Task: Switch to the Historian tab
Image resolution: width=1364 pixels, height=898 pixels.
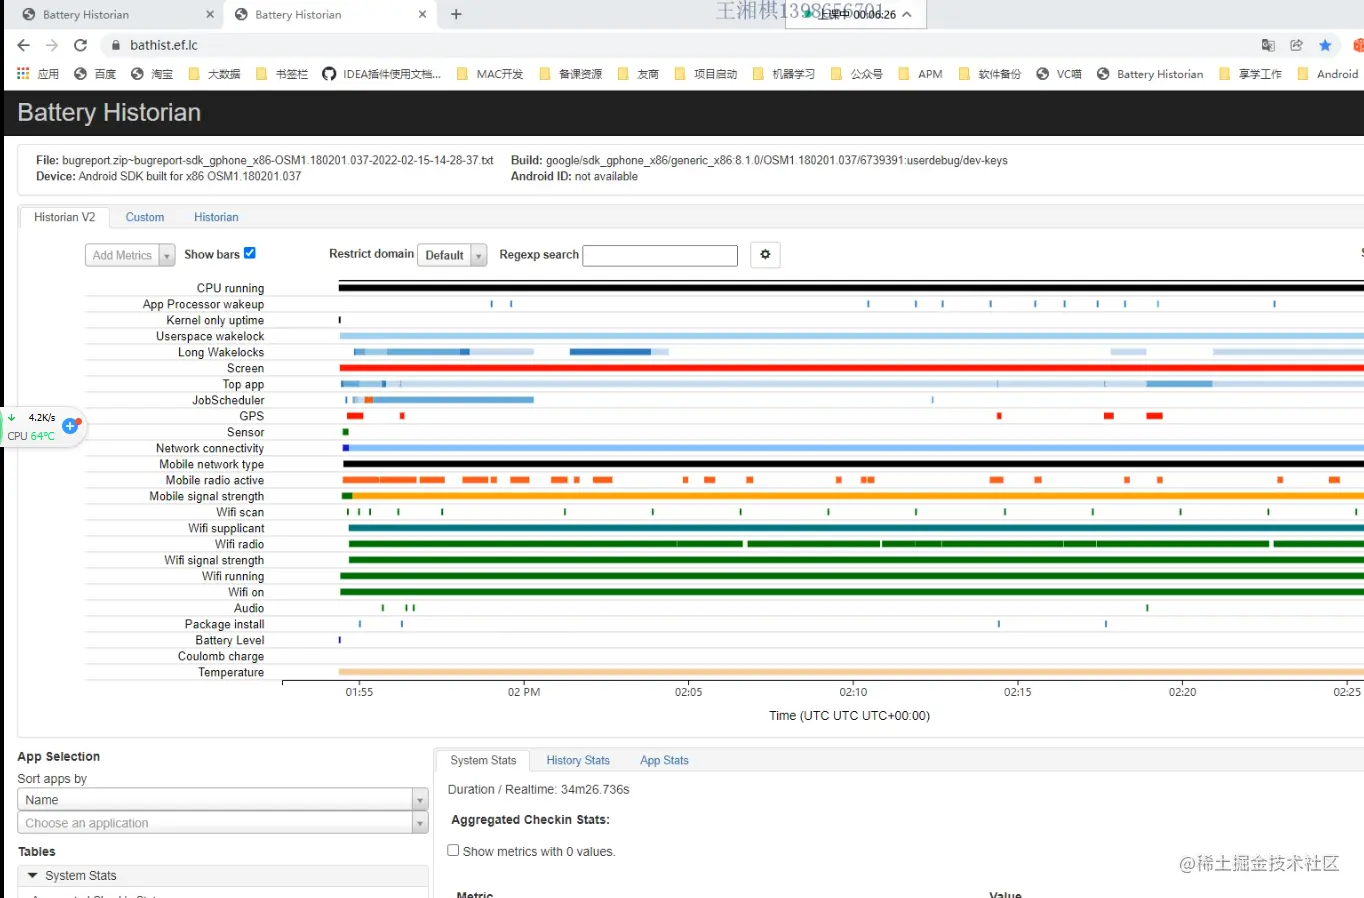Action: 216,217
